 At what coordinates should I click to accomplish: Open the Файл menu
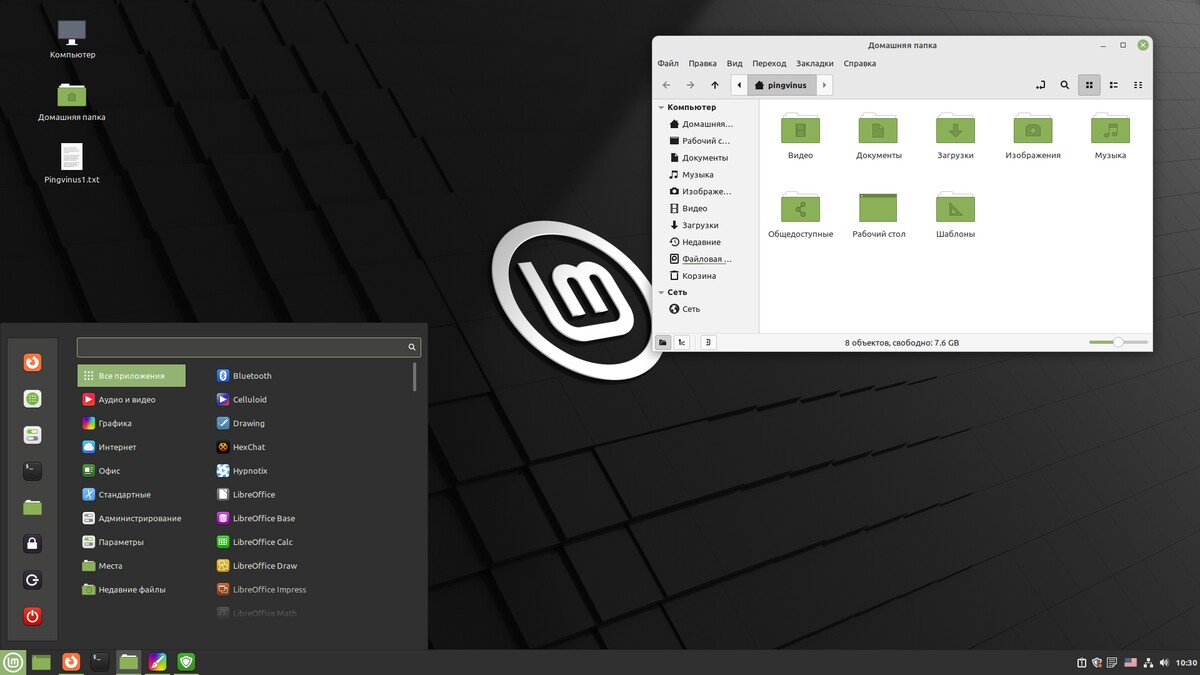point(668,63)
